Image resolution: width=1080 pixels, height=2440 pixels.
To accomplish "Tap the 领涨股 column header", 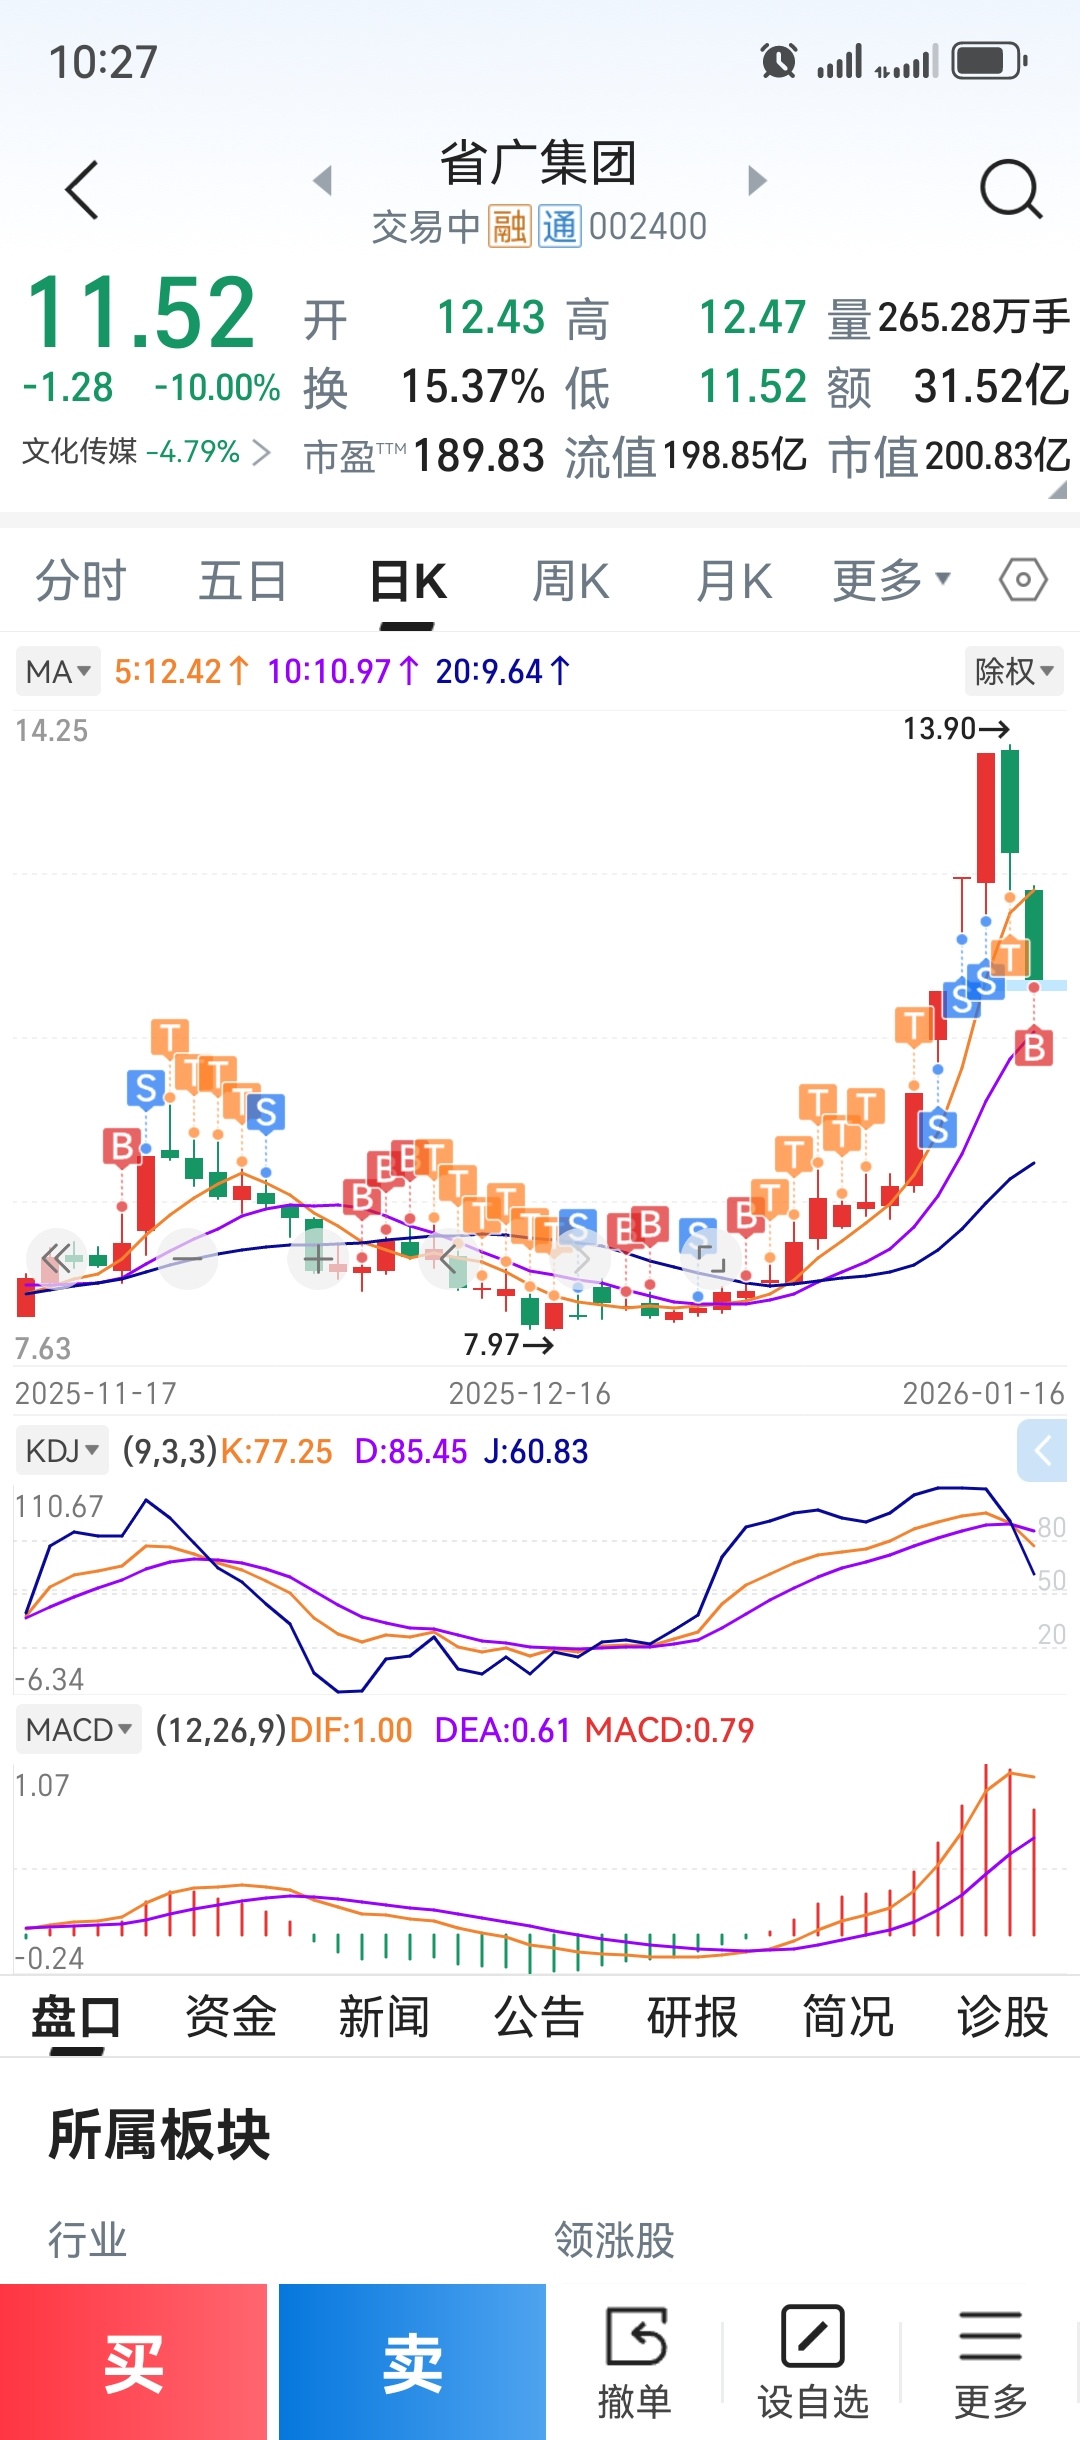I will [x=615, y=2240].
